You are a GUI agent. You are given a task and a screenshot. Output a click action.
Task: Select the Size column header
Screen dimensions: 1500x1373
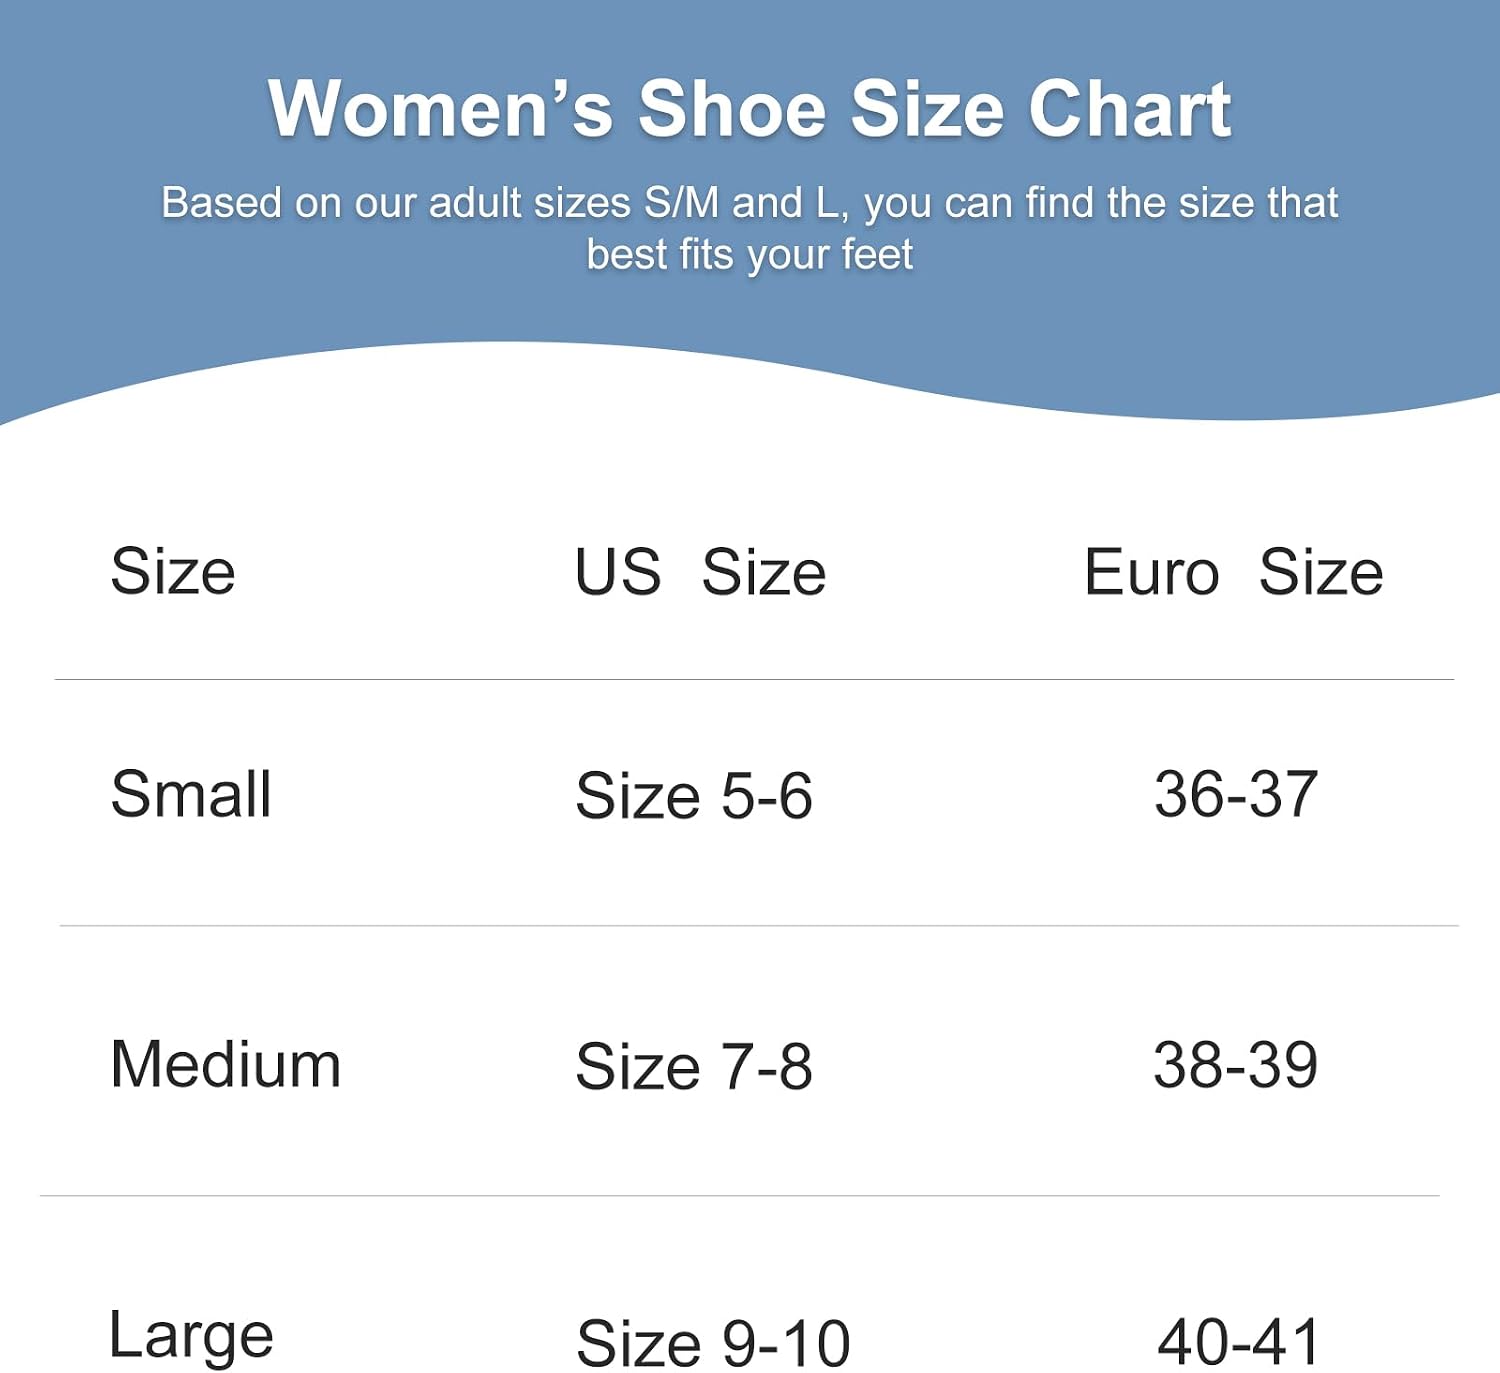[173, 571]
